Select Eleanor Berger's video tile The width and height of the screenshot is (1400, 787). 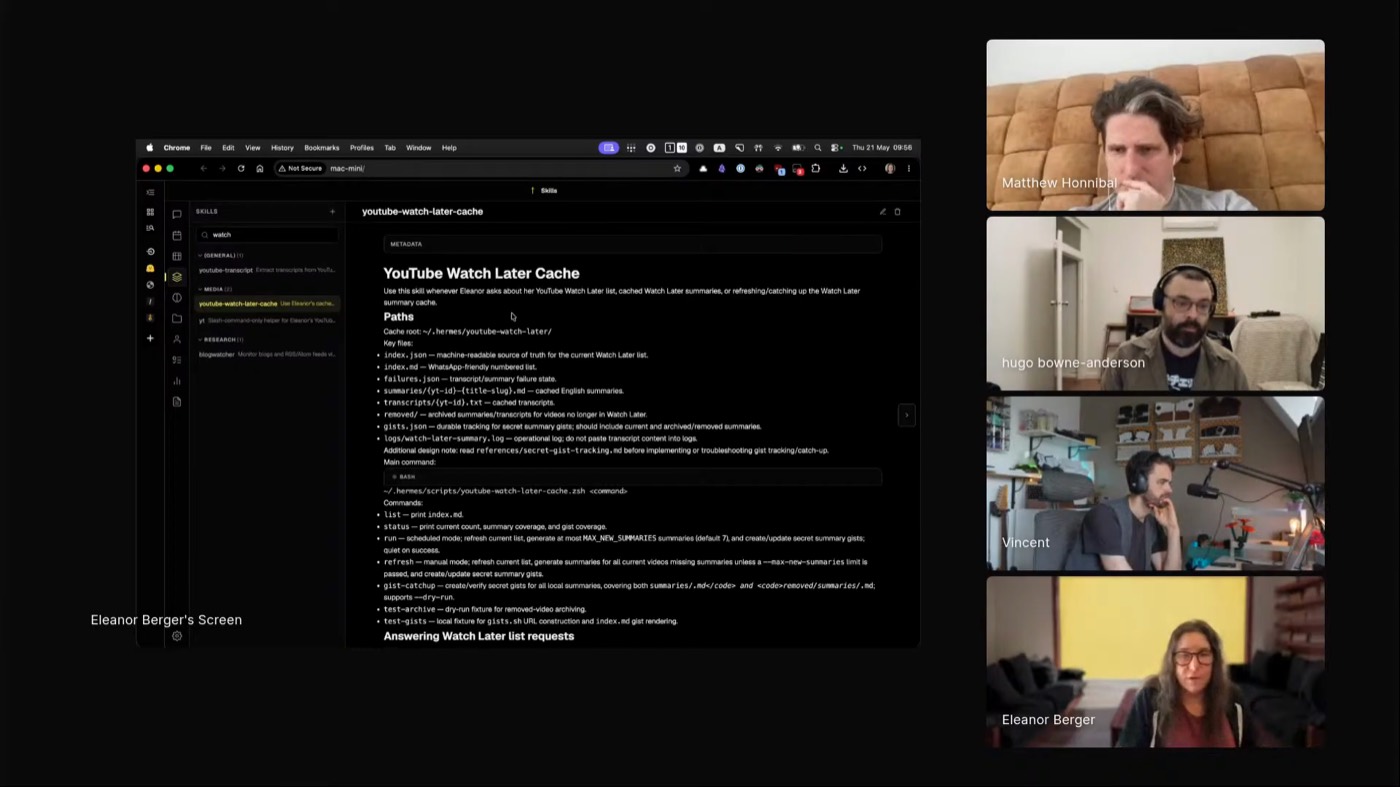tap(1155, 662)
